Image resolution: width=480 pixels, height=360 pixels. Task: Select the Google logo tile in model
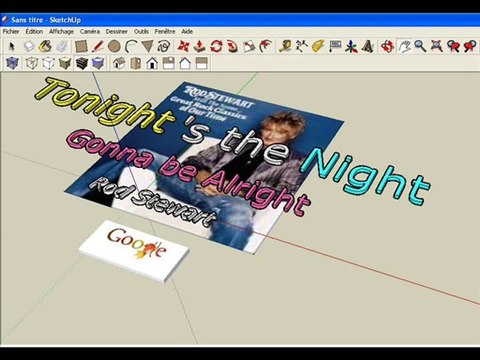click(x=134, y=251)
